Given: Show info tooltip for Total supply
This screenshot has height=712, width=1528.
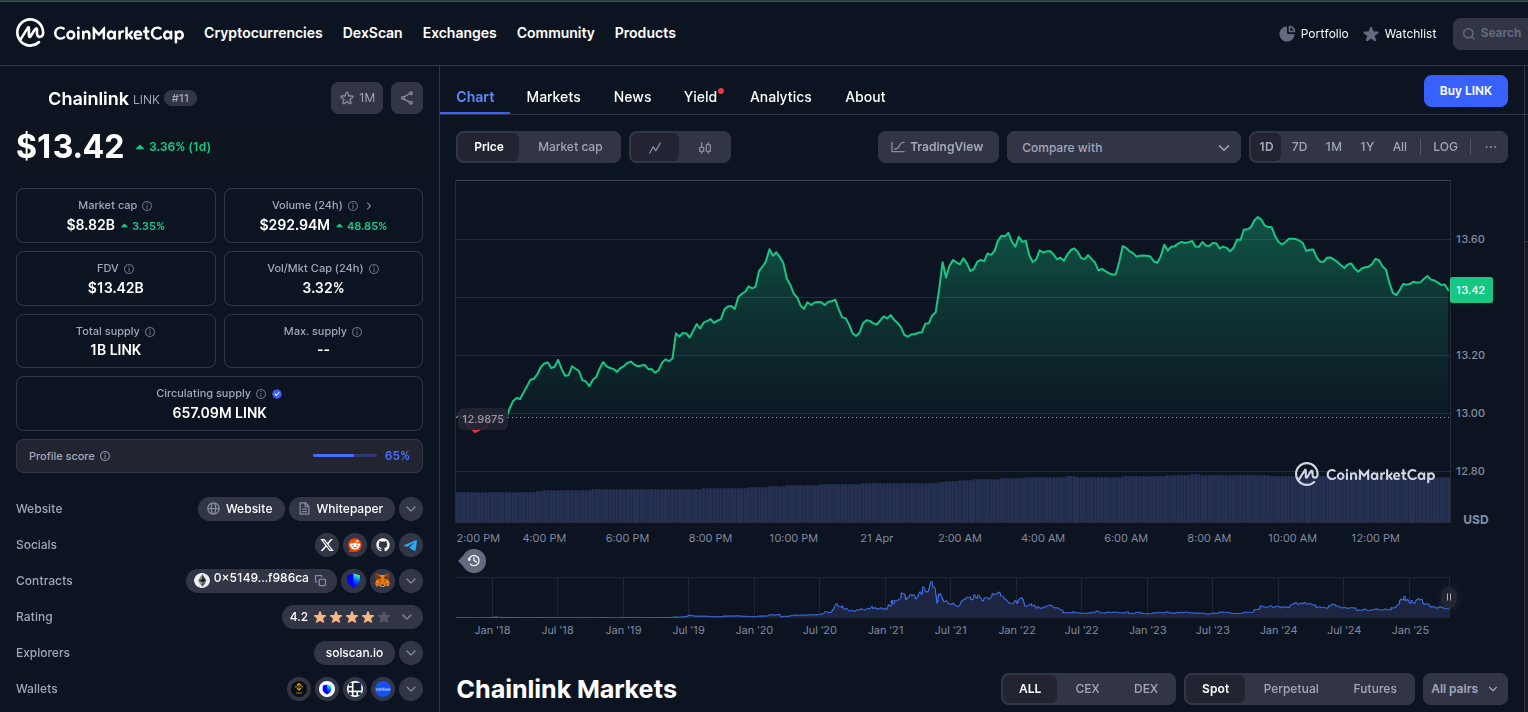Looking at the screenshot, I should 150,332.
